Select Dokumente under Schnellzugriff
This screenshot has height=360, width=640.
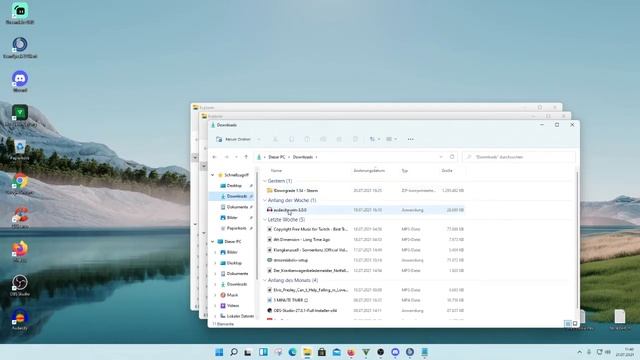236,207
